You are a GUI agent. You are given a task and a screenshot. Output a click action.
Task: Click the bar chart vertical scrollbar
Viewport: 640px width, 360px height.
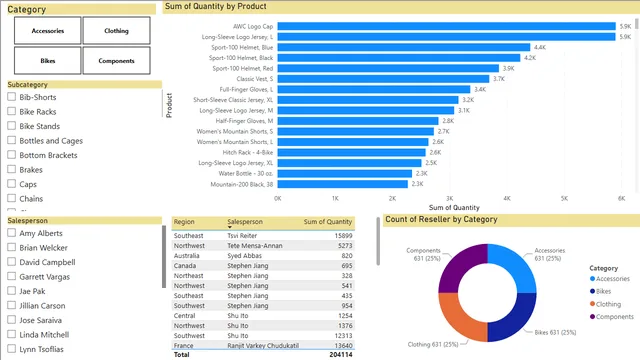click(637, 23)
